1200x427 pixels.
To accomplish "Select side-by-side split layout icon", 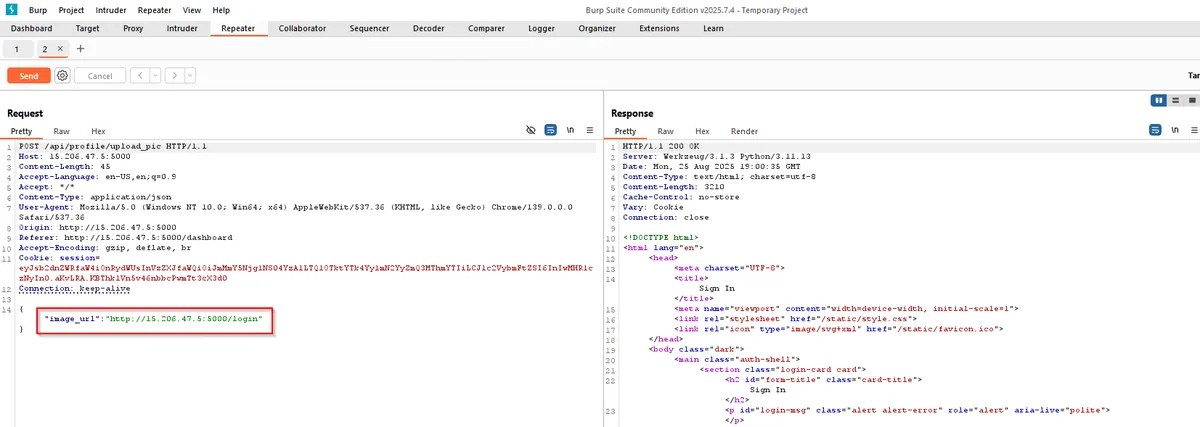I will tap(1159, 100).
